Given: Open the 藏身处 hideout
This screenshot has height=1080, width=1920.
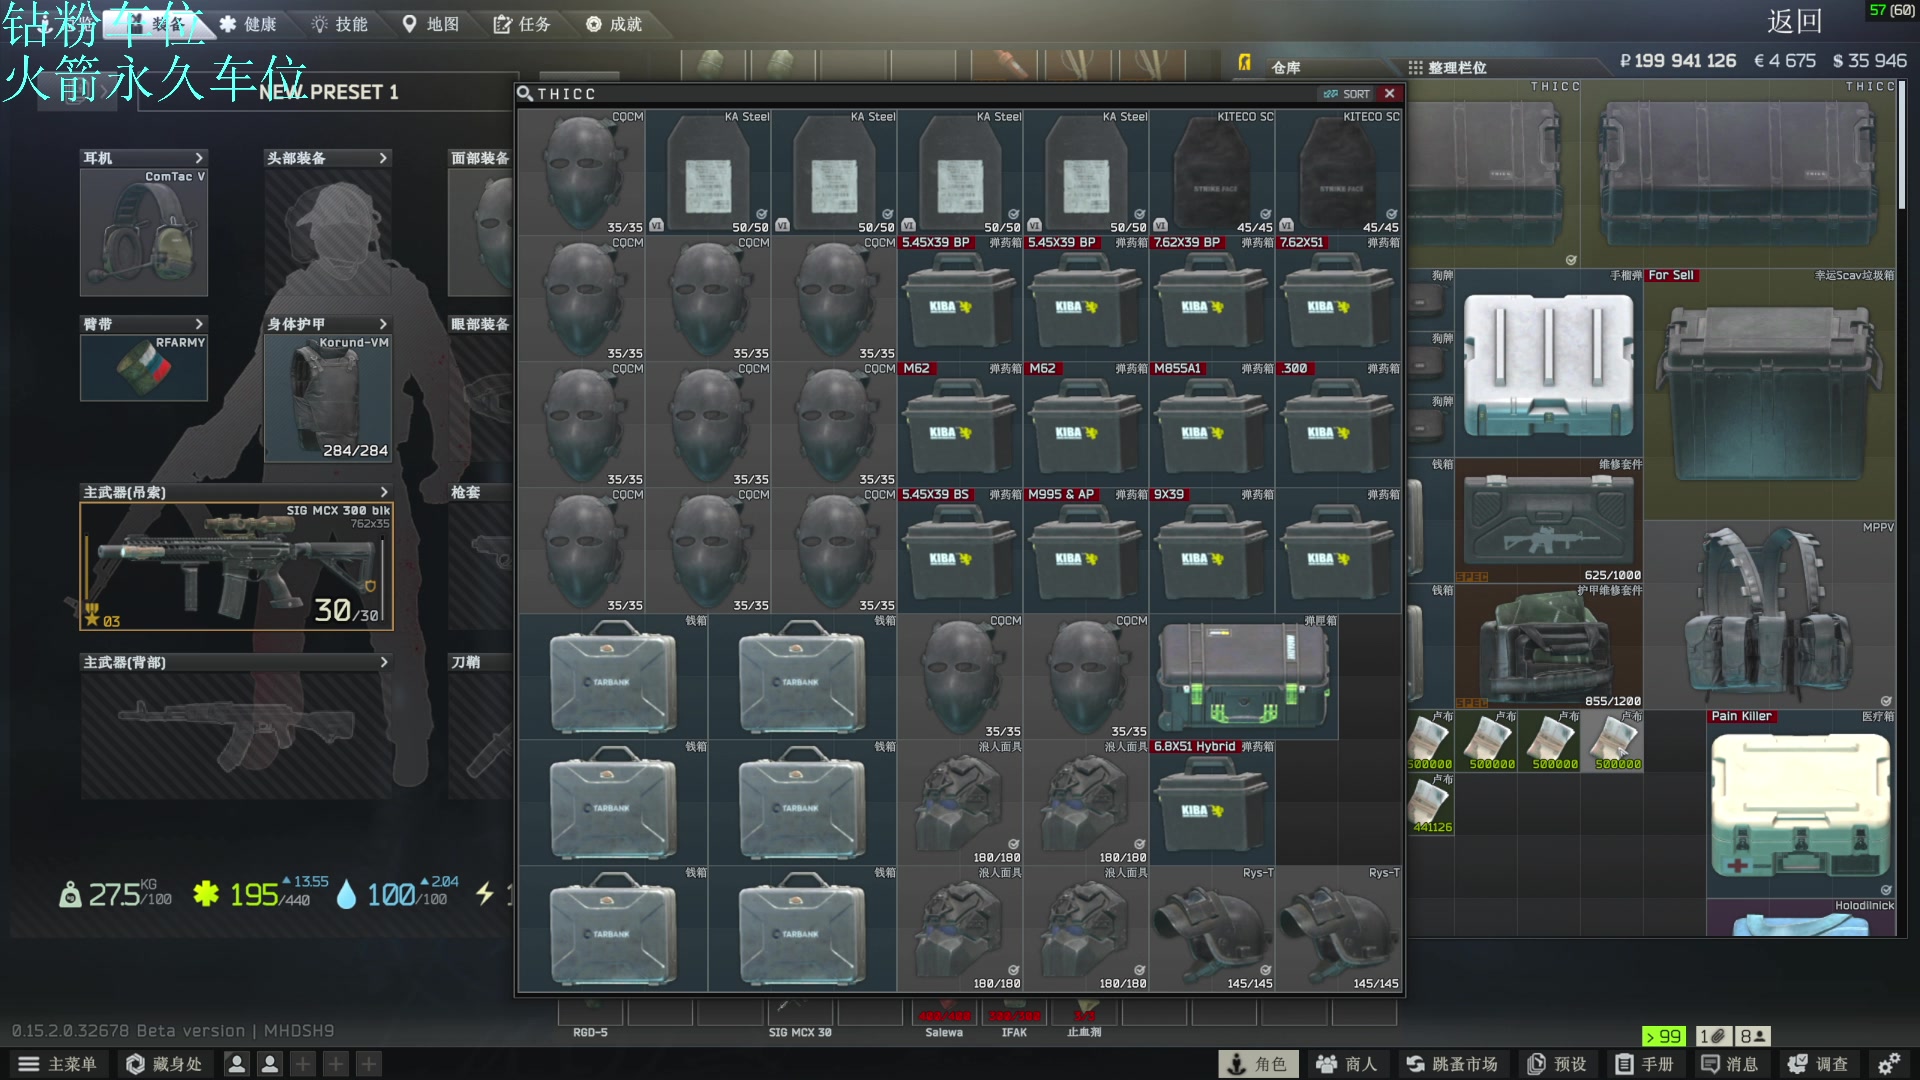Looking at the screenshot, I should 164,1064.
